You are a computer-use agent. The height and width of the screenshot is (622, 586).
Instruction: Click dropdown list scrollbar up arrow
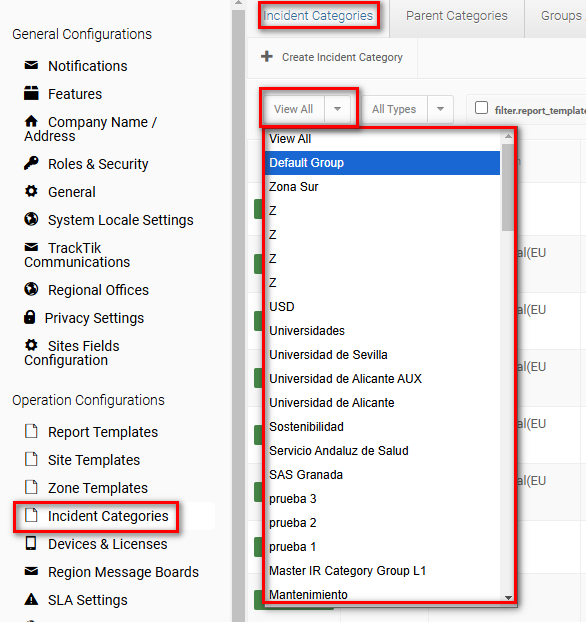508,136
